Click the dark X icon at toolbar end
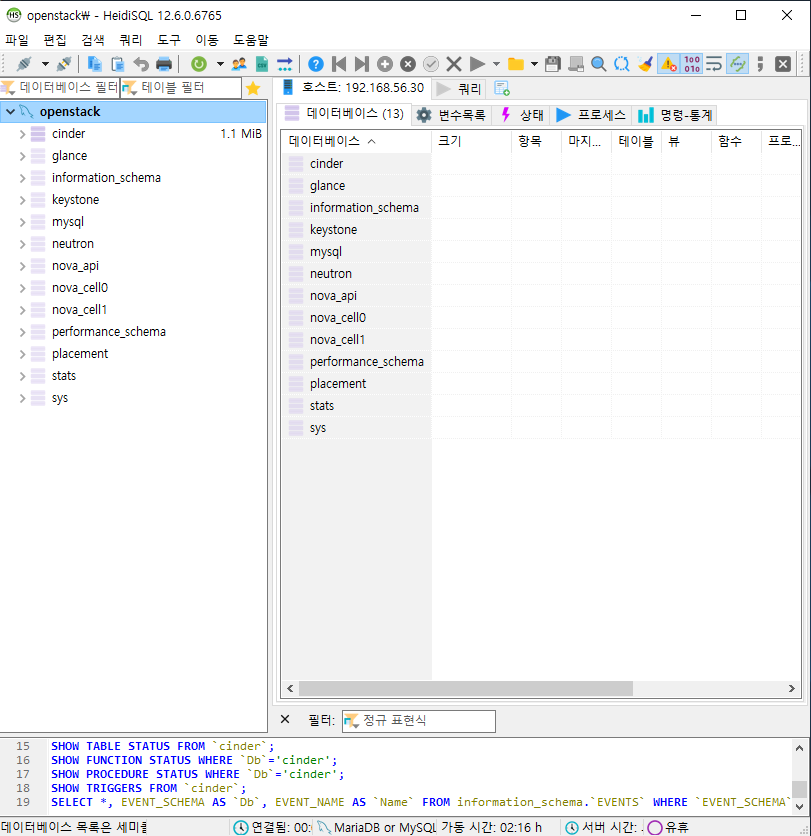Viewport: 811px width, 836px height. (783, 64)
